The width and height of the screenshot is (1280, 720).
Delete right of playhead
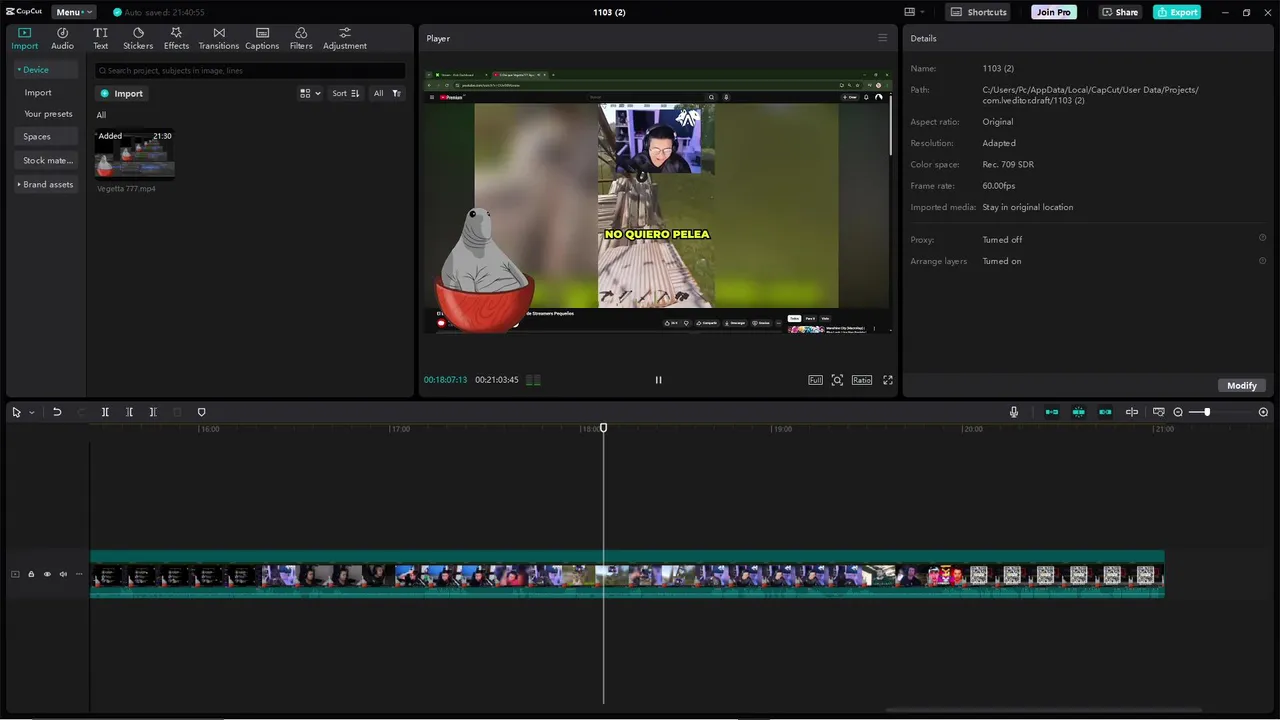point(153,412)
